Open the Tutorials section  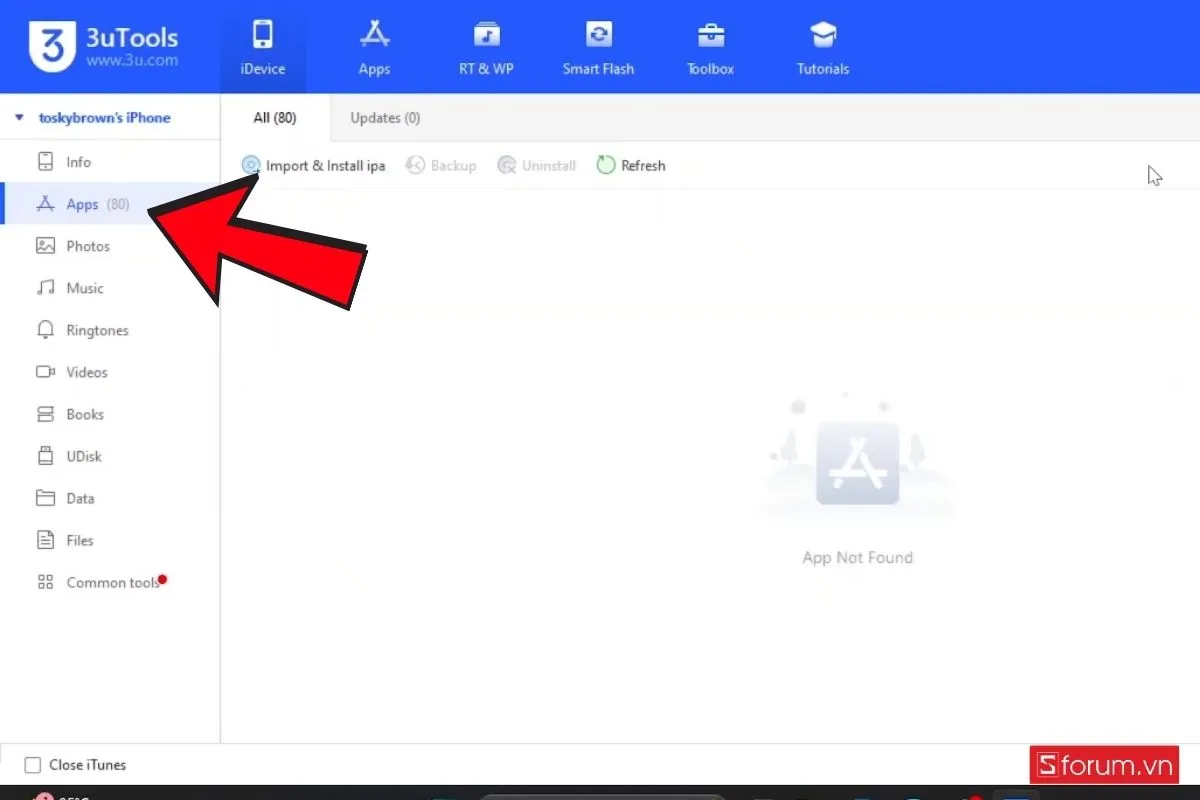pyautogui.click(x=822, y=47)
